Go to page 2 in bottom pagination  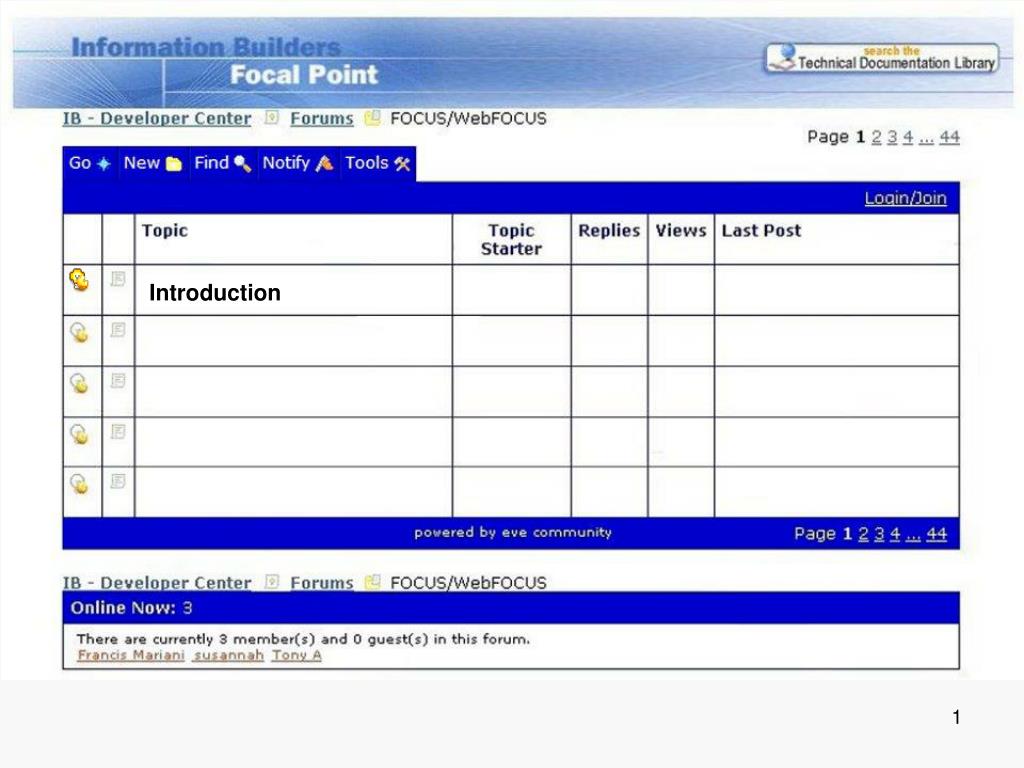click(863, 534)
